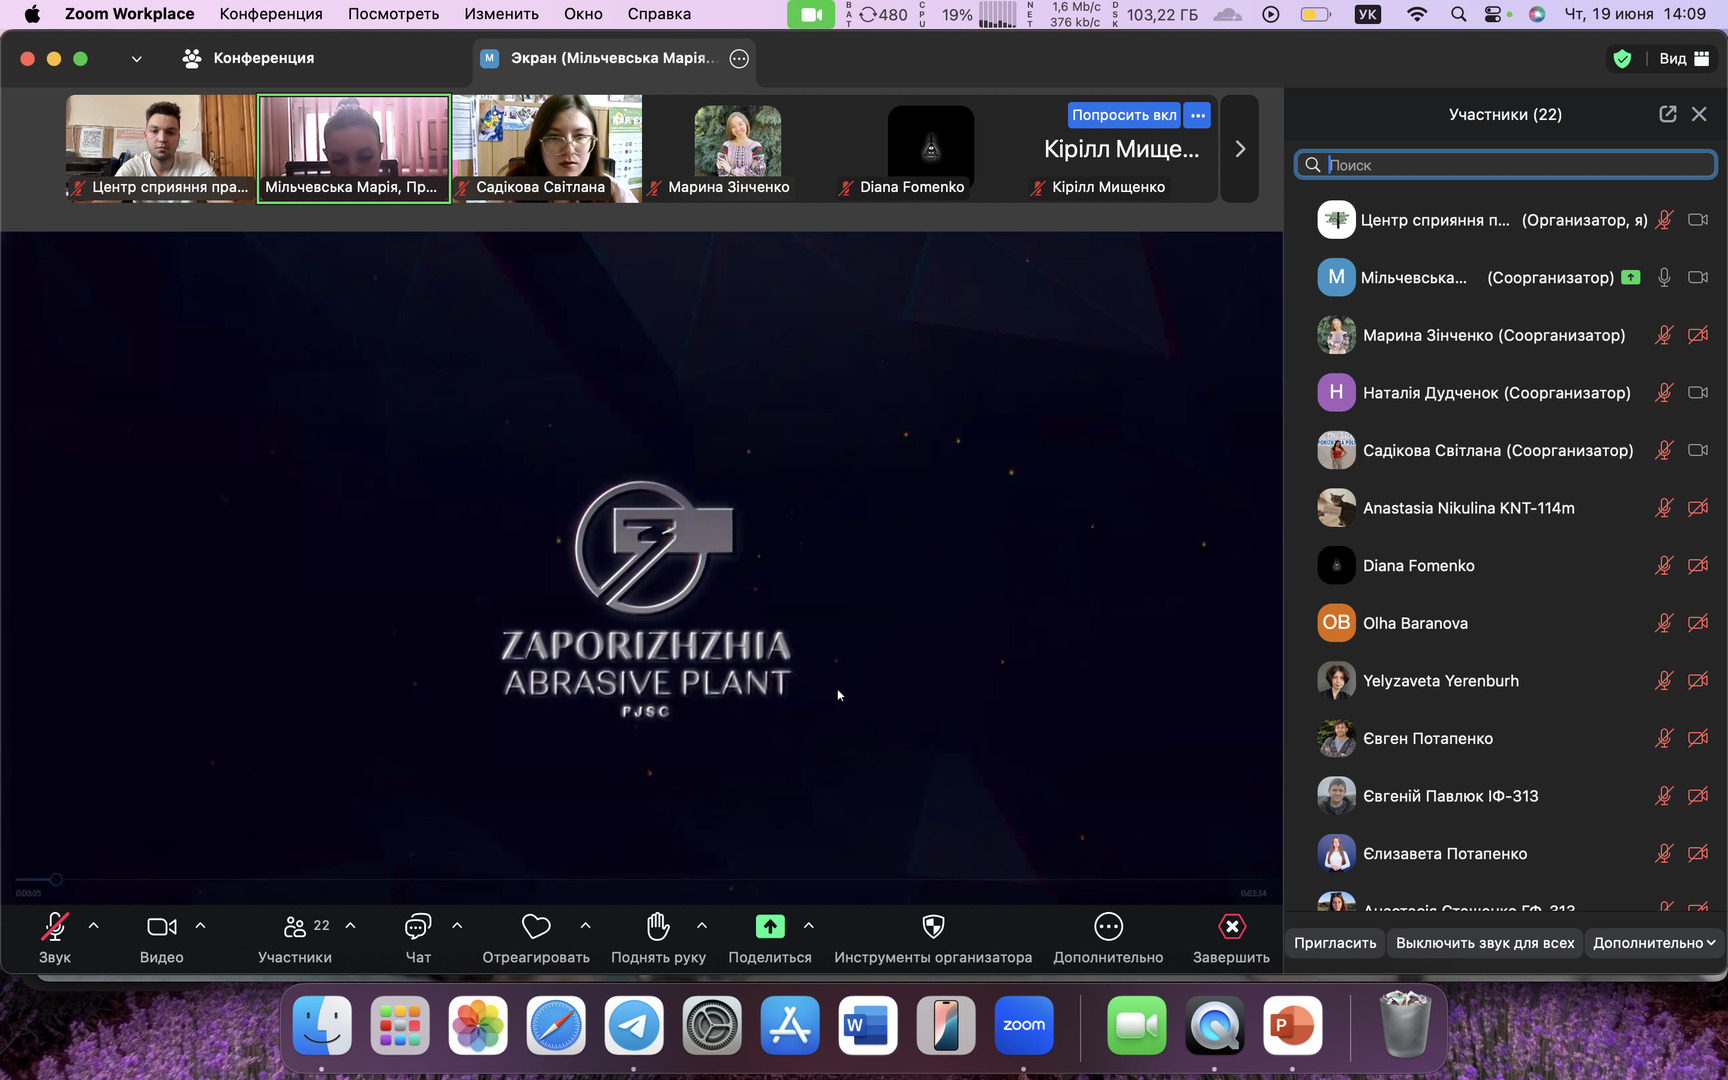
Task: Open the Конференция menu in menu bar
Action: (271, 14)
